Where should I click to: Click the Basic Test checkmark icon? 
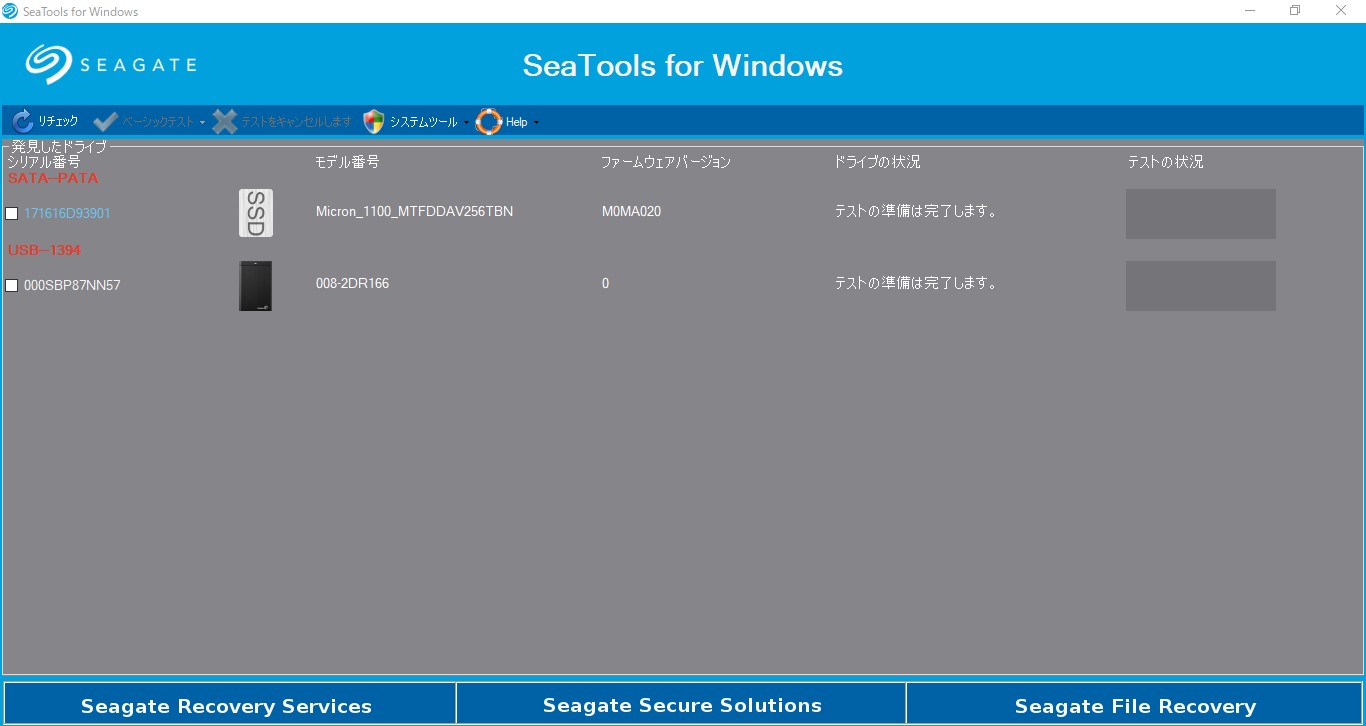pyautogui.click(x=106, y=122)
